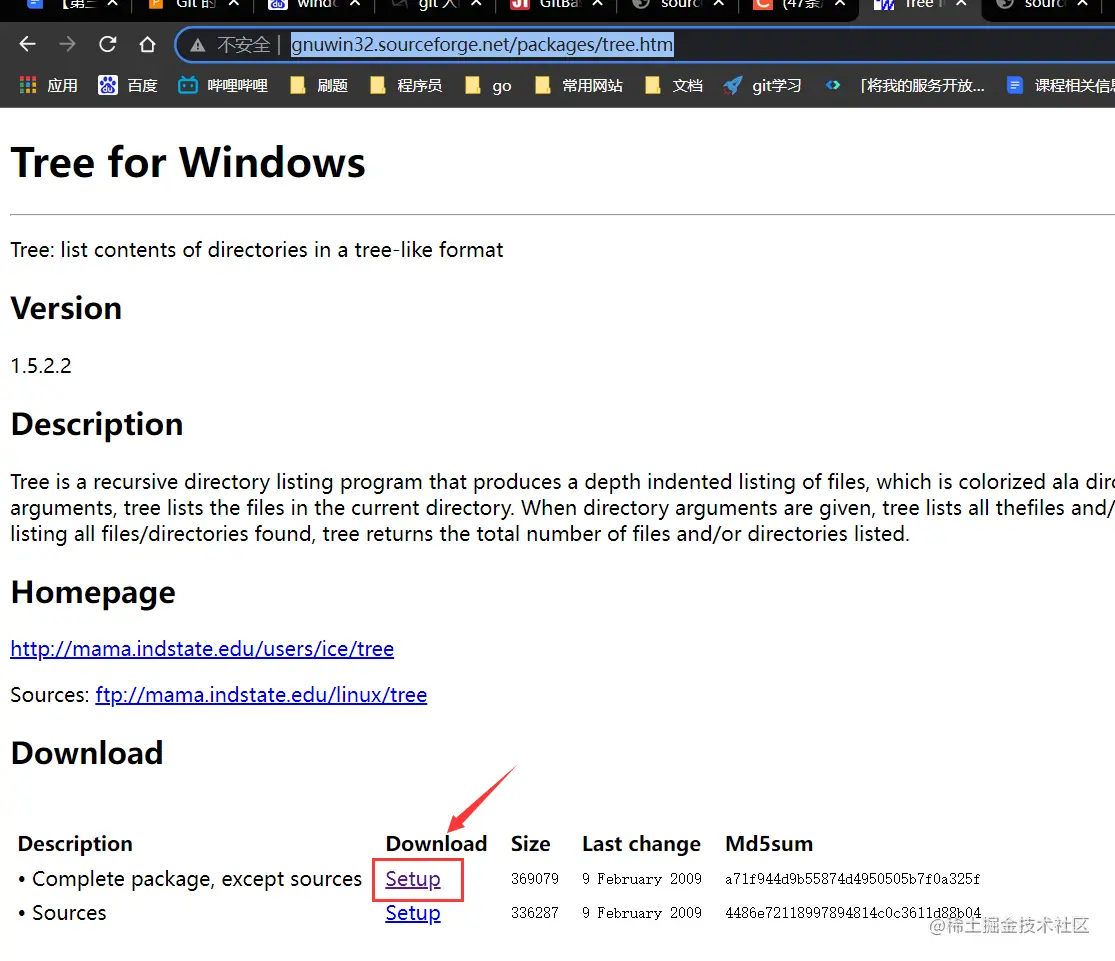Expand the 文档 bookmark folder
This screenshot has width=1115, height=961.
[674, 86]
